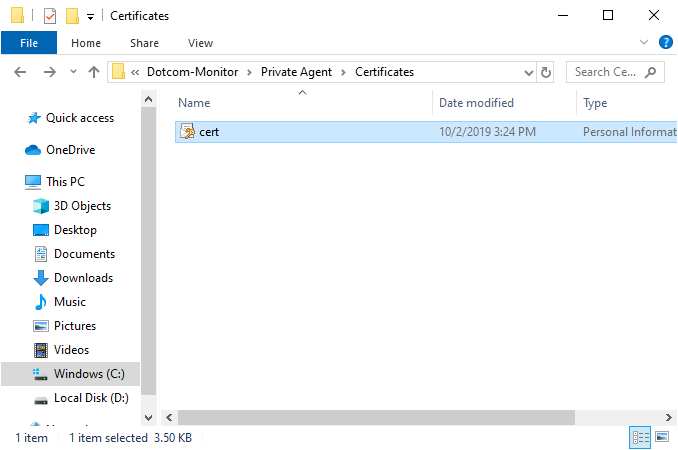Click horizontal scrollbar left arrow
The width and height of the screenshot is (678, 450).
click(x=169, y=418)
